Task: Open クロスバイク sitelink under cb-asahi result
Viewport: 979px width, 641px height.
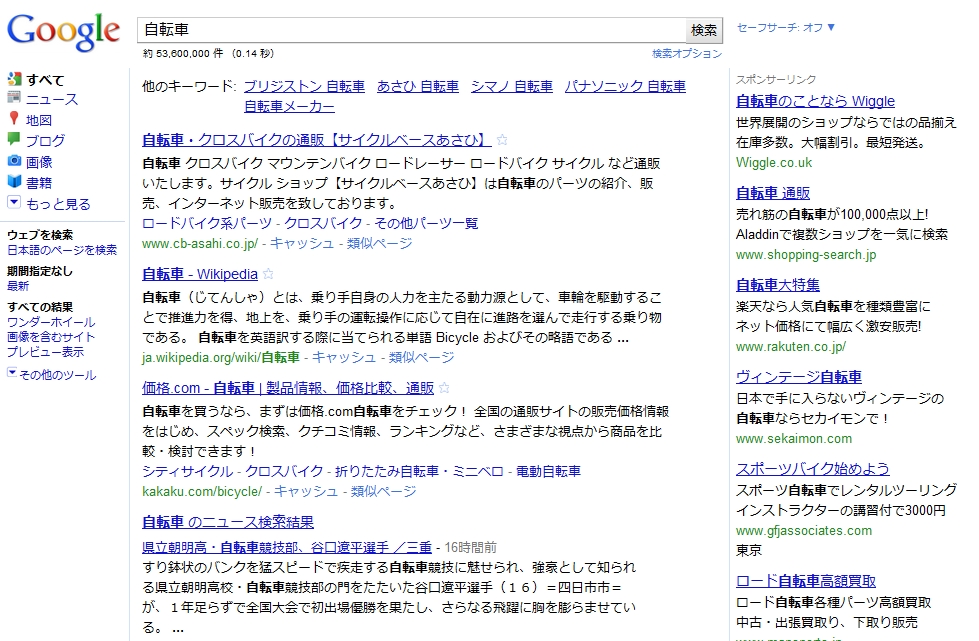Action: 323,223
